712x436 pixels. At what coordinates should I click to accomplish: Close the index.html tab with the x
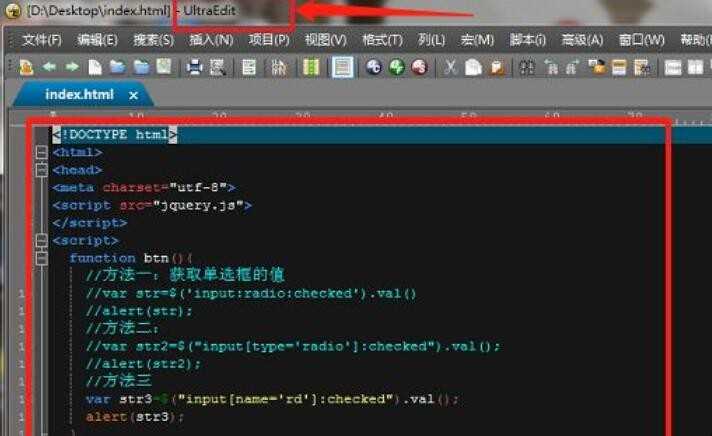[x=133, y=95]
